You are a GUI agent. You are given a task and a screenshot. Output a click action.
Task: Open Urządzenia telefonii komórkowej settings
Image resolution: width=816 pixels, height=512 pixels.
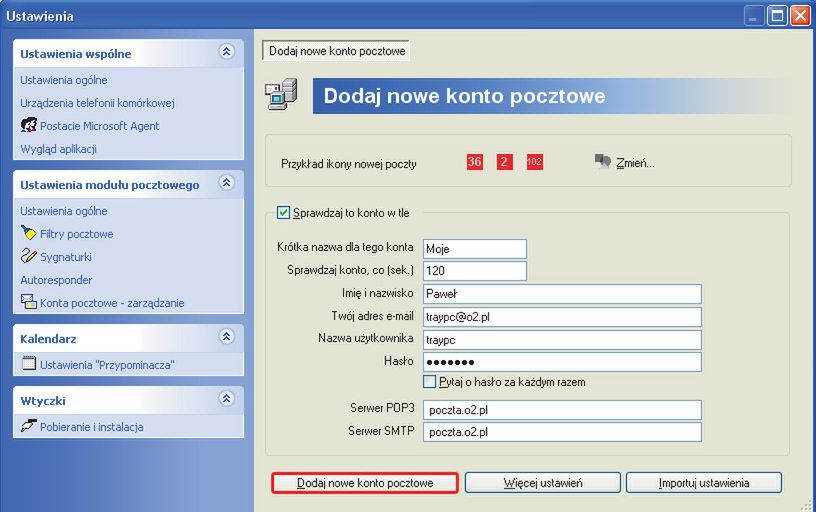coord(97,103)
